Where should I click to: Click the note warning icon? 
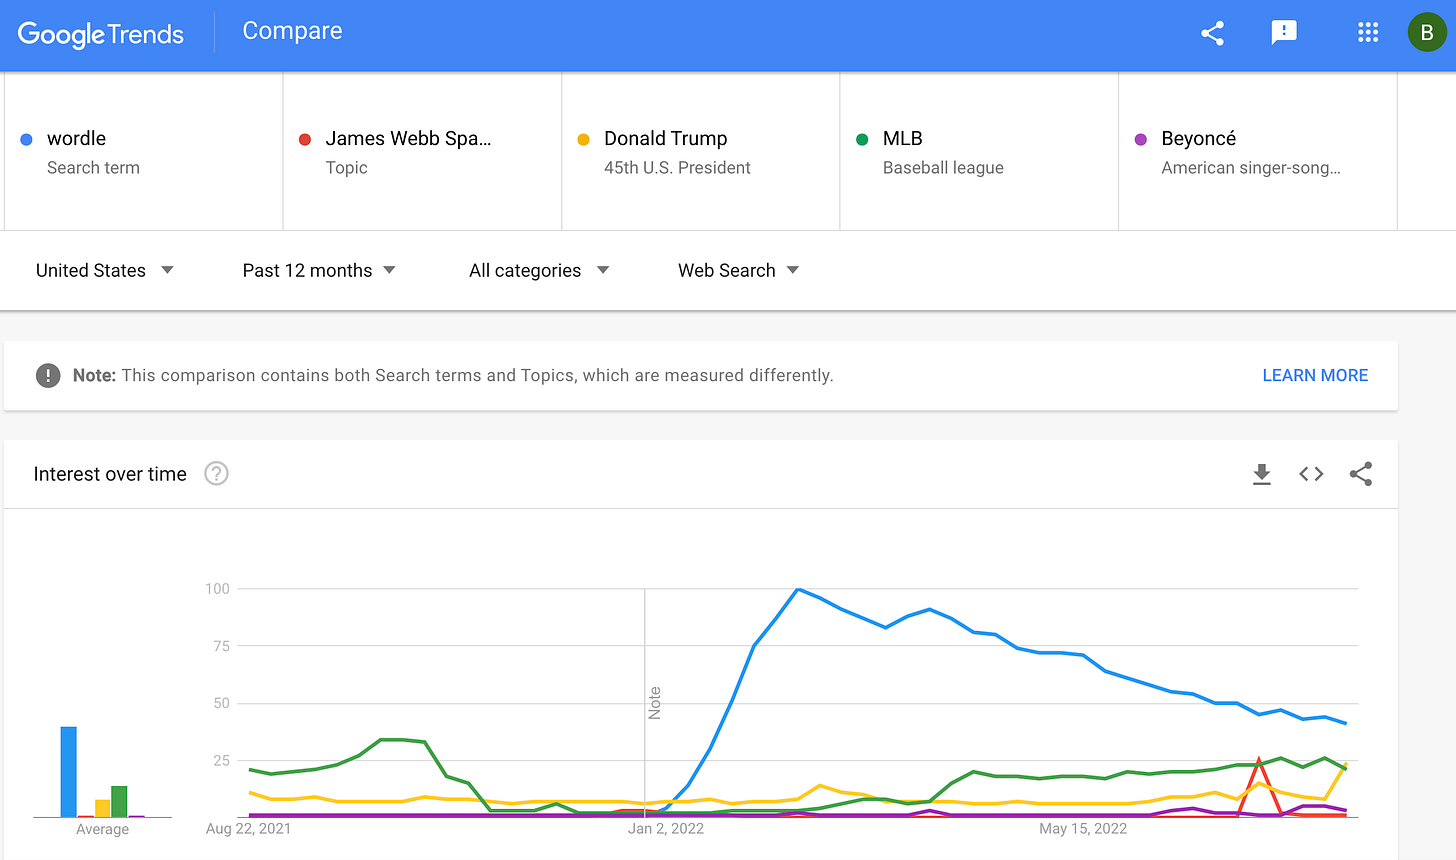[48, 375]
